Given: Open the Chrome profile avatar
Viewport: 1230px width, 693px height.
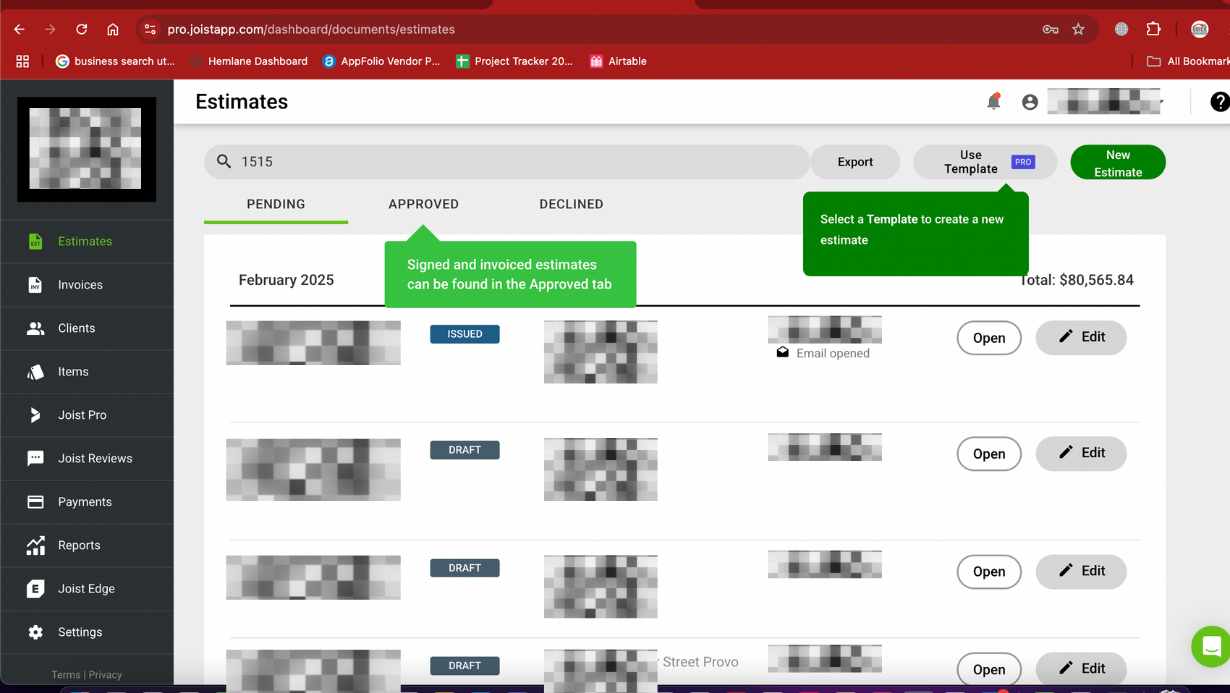Looking at the screenshot, I should tap(1200, 29).
